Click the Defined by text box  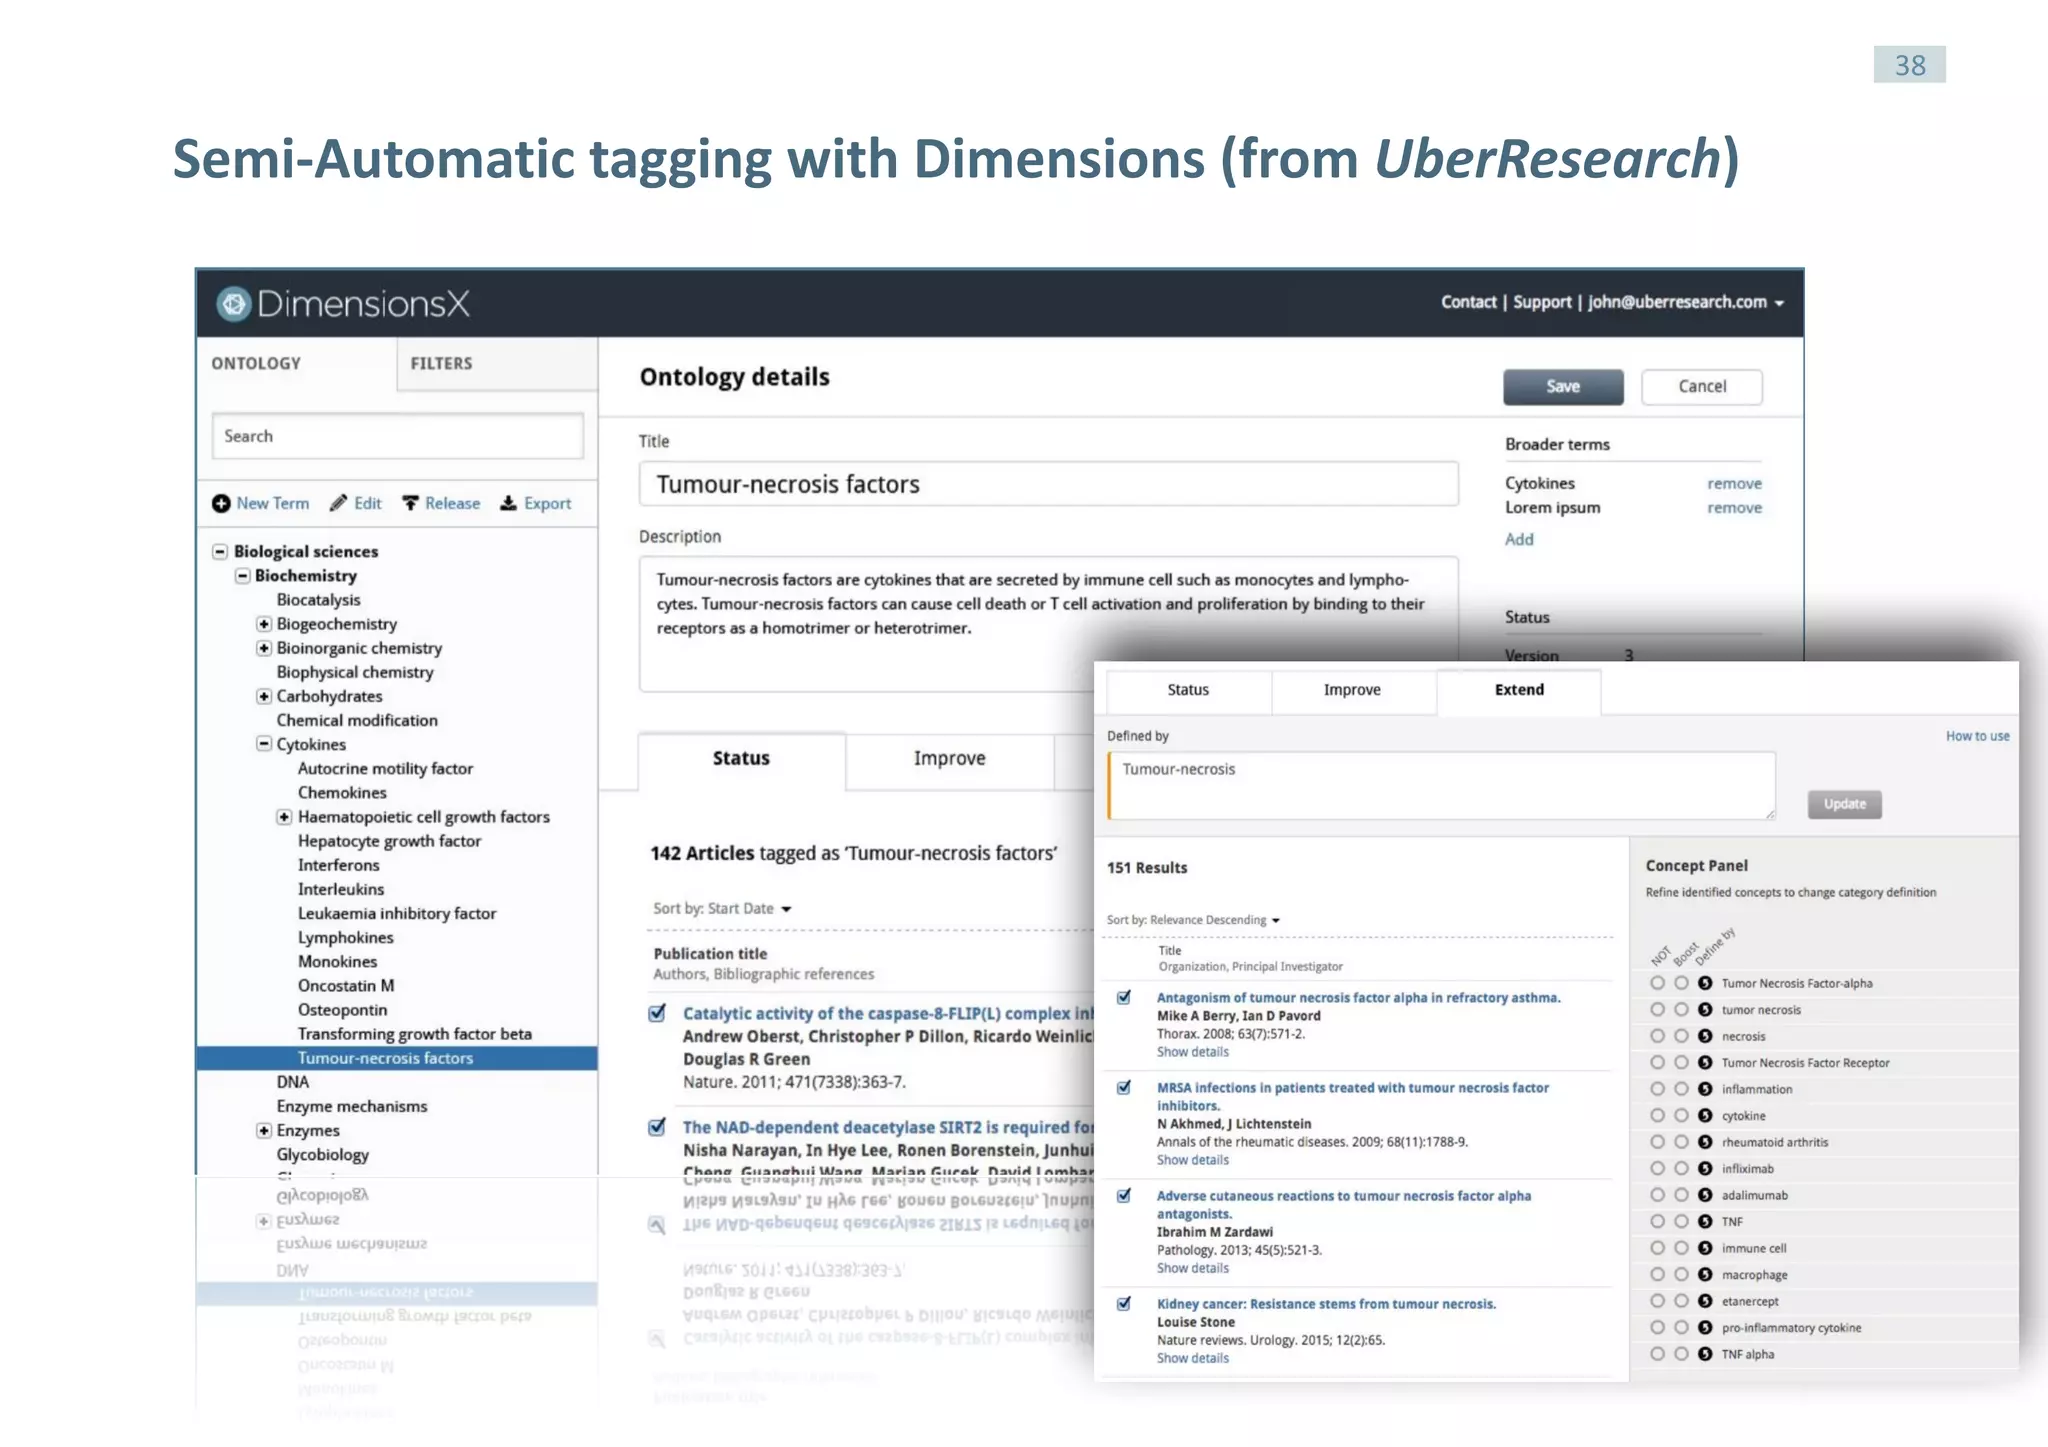tap(1441, 786)
